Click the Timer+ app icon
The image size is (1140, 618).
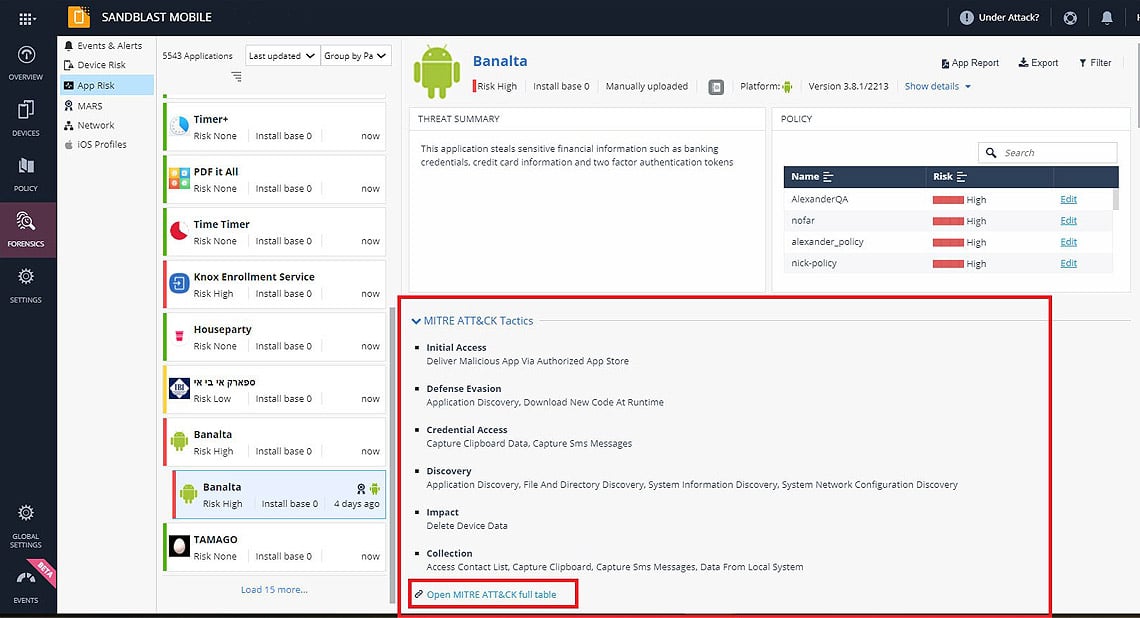tap(179, 125)
